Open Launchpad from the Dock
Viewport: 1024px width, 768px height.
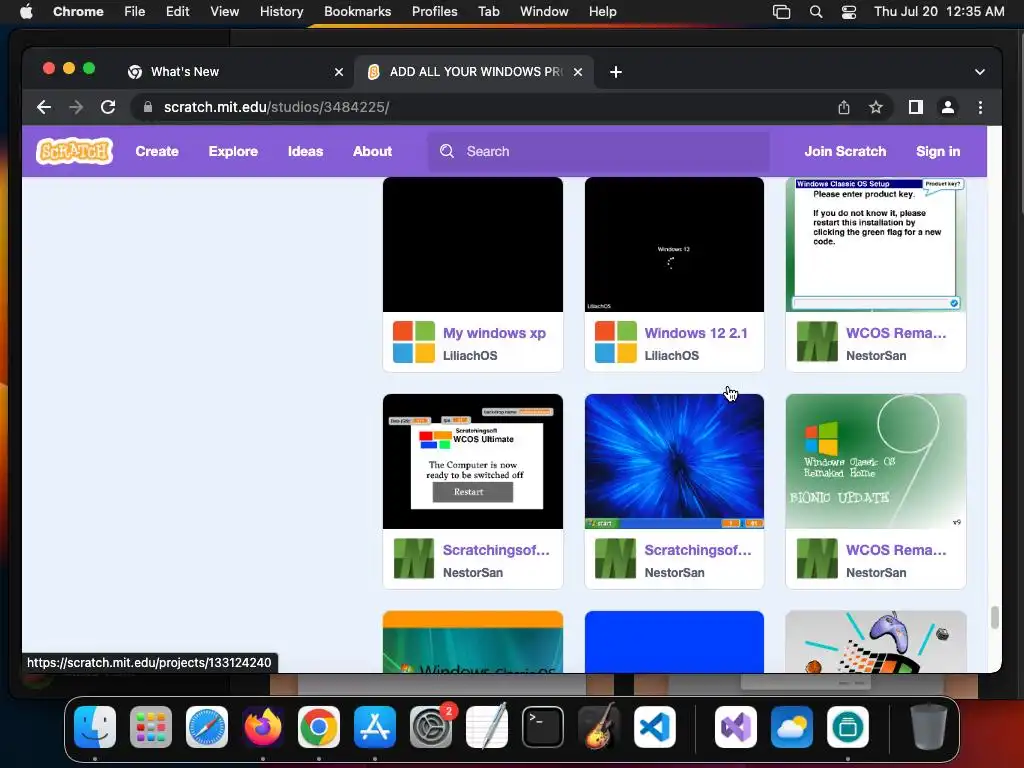pyautogui.click(x=151, y=727)
